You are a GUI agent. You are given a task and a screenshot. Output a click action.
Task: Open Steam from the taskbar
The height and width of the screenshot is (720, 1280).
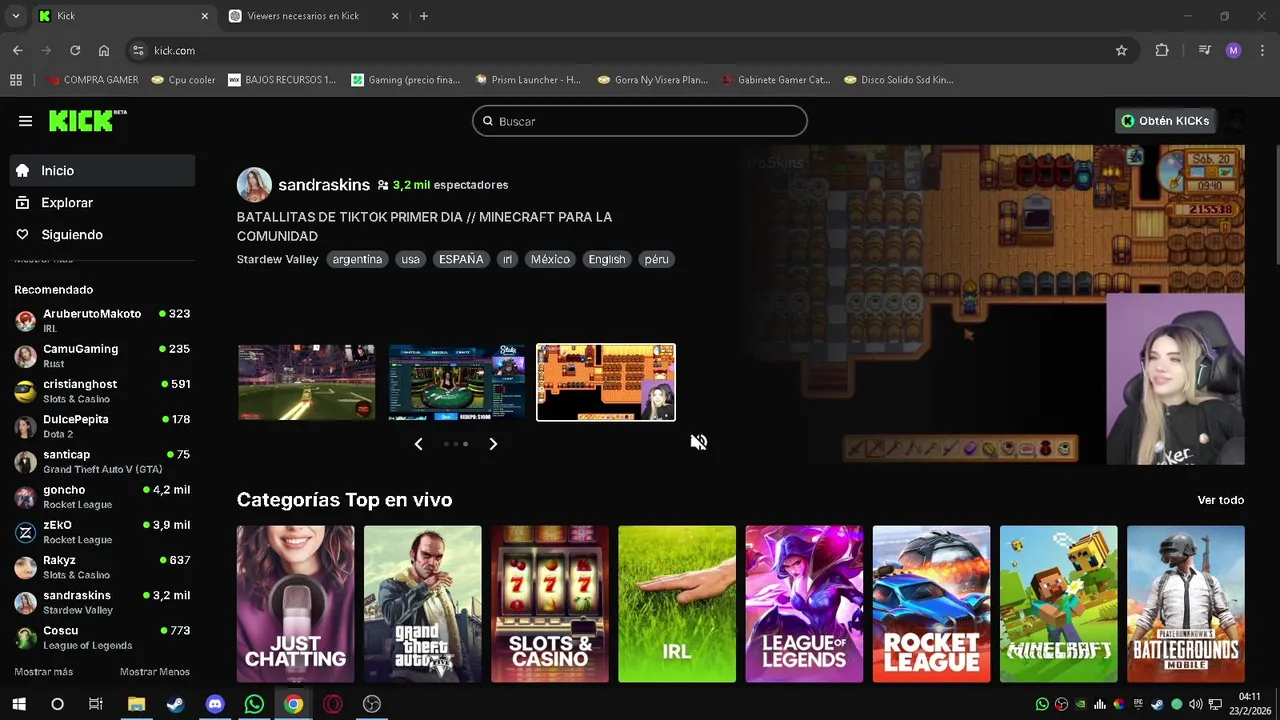pyautogui.click(x=175, y=704)
